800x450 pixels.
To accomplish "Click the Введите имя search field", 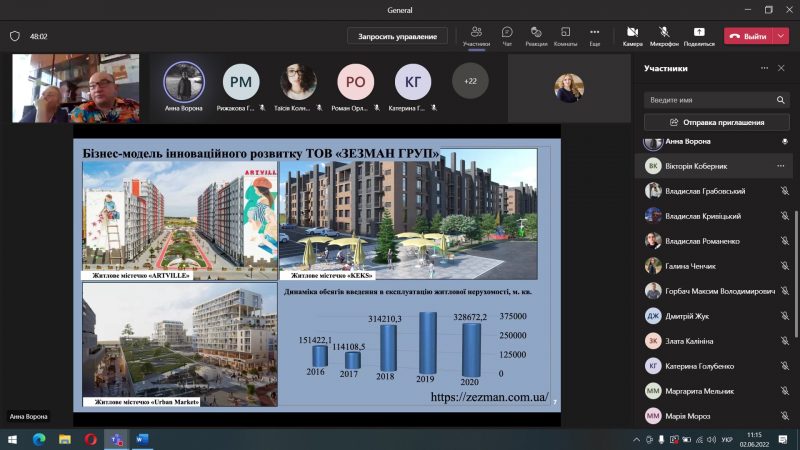I will click(708, 100).
